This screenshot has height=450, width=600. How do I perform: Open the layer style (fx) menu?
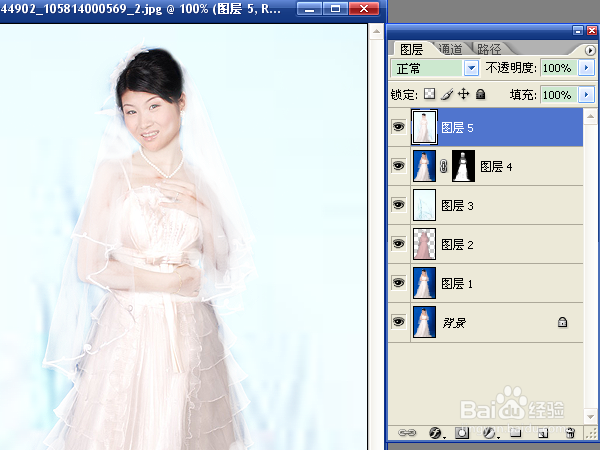click(435, 433)
